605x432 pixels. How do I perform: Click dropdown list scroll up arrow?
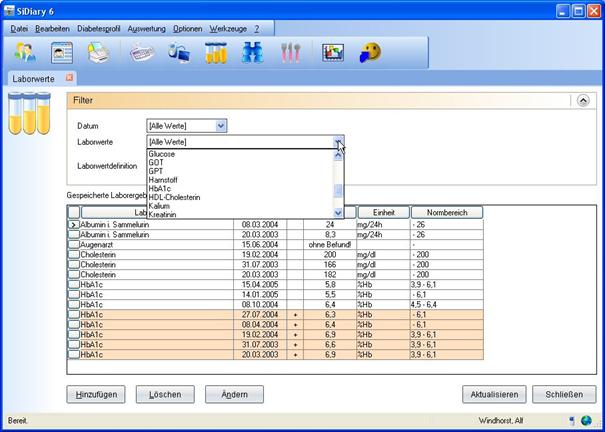click(338, 155)
